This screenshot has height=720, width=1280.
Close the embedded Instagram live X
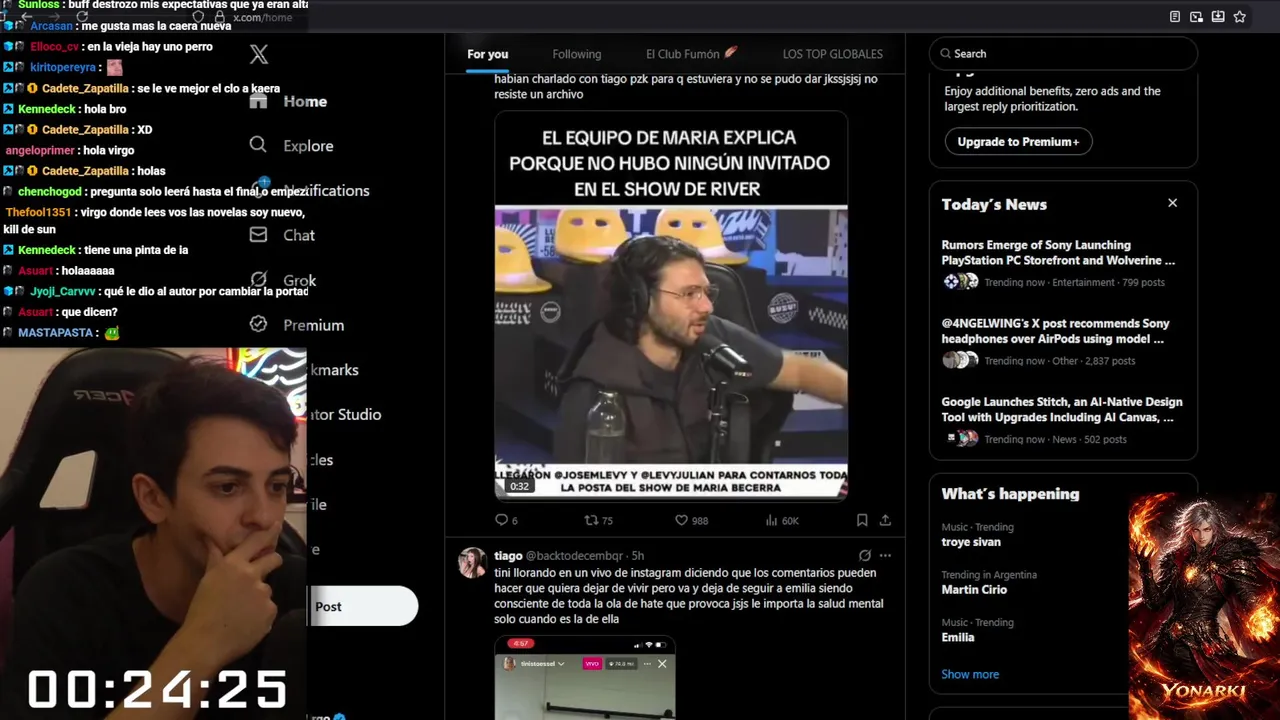[662, 663]
